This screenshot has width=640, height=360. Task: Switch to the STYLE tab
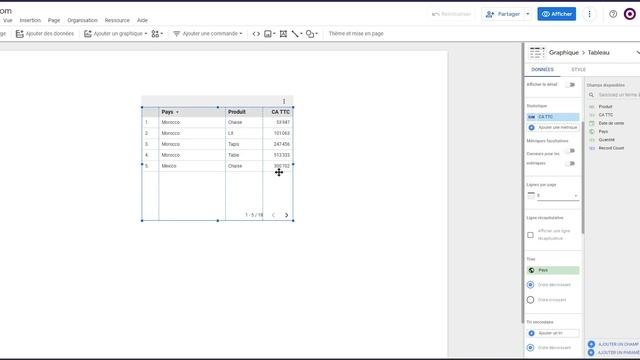pos(578,69)
